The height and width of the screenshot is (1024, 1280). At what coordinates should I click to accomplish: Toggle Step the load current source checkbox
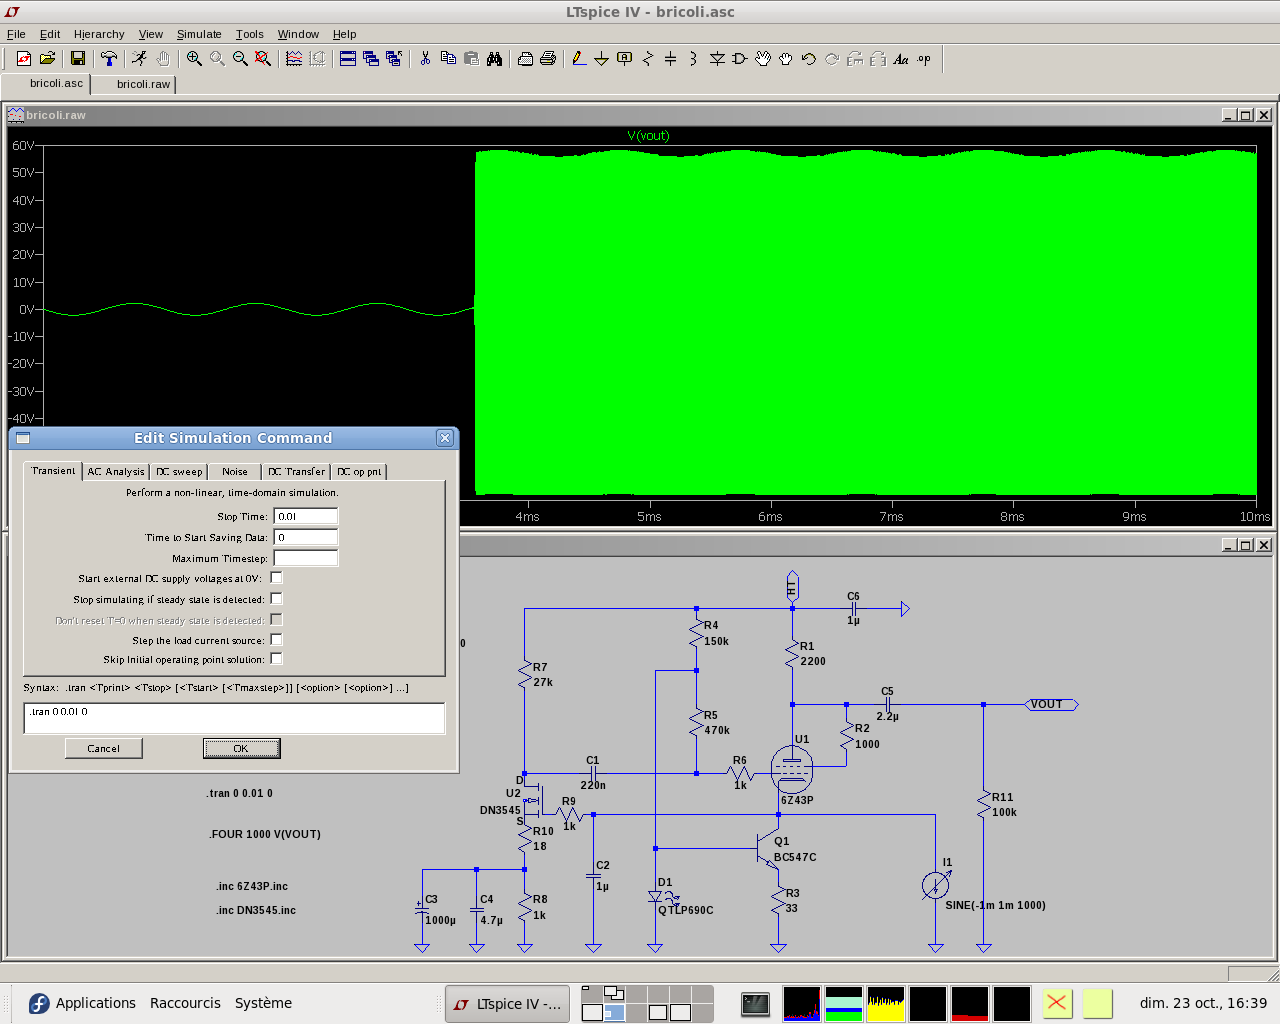click(x=276, y=640)
